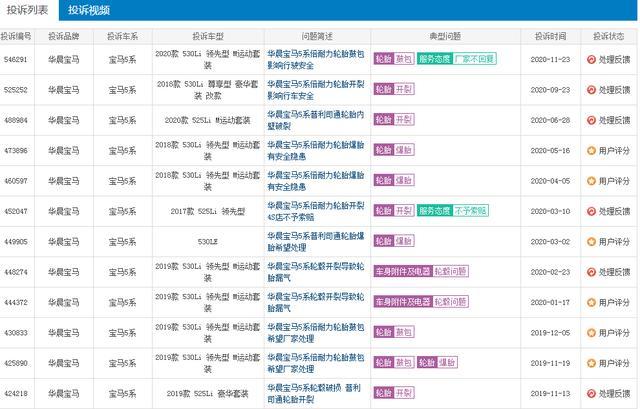Select complaint number 546291

pos(16,60)
